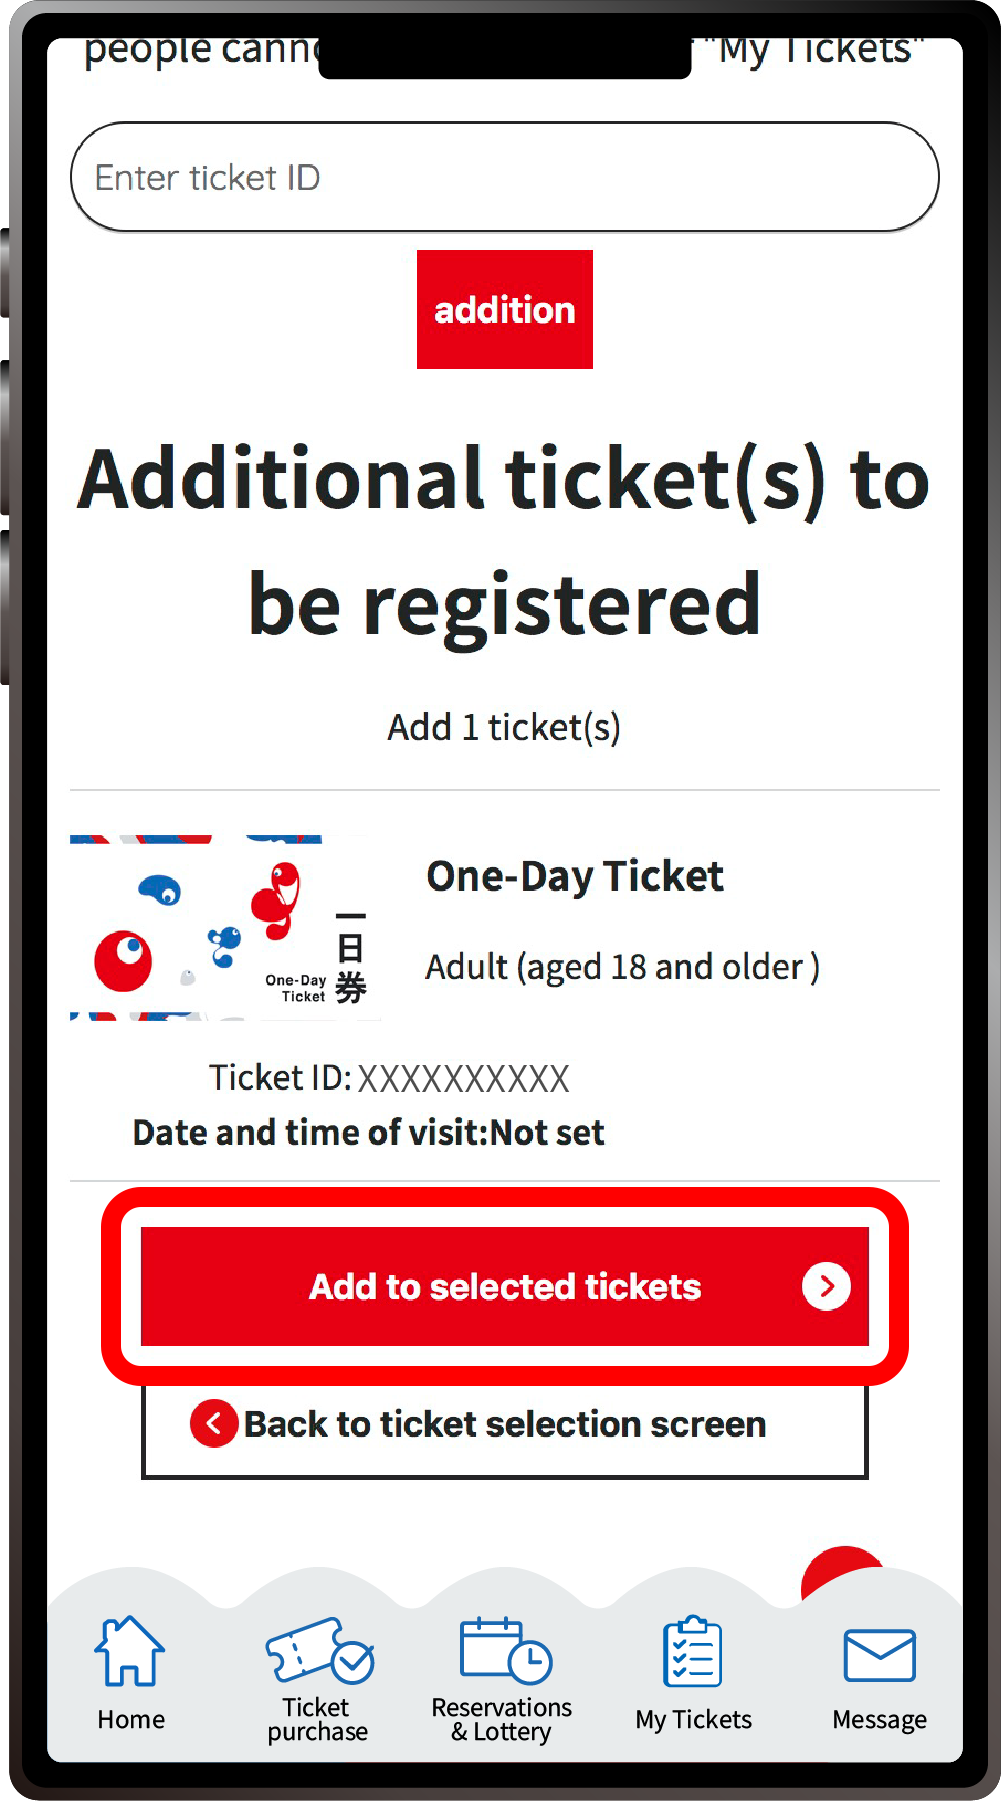1001x1801 pixels.
Task: Click the Enter ticket ID field
Action: tap(504, 177)
